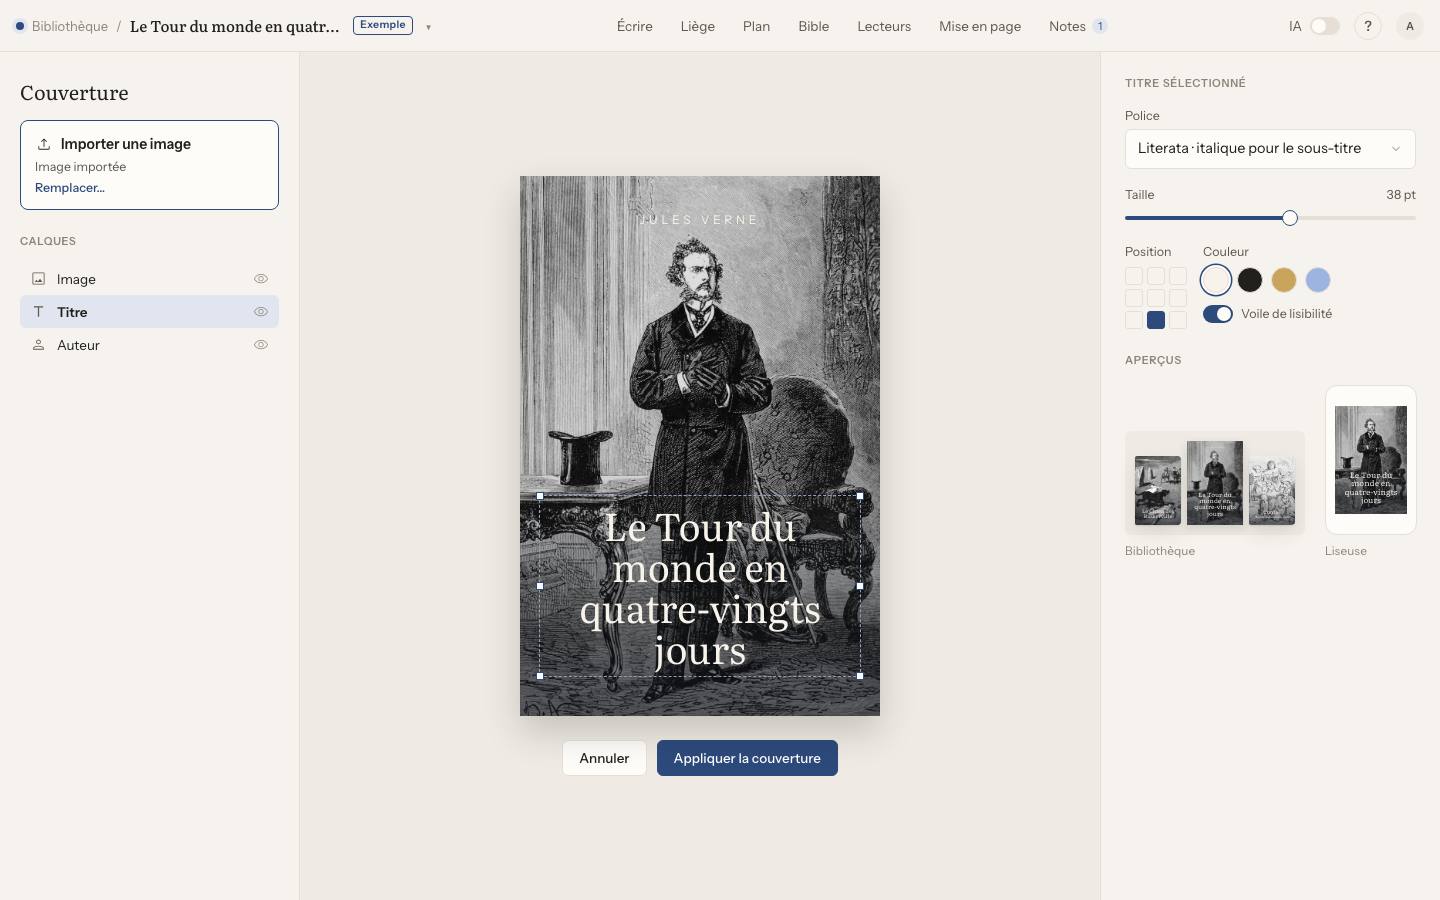
Task: Click Appliquer la couverture button
Action: [747, 758]
